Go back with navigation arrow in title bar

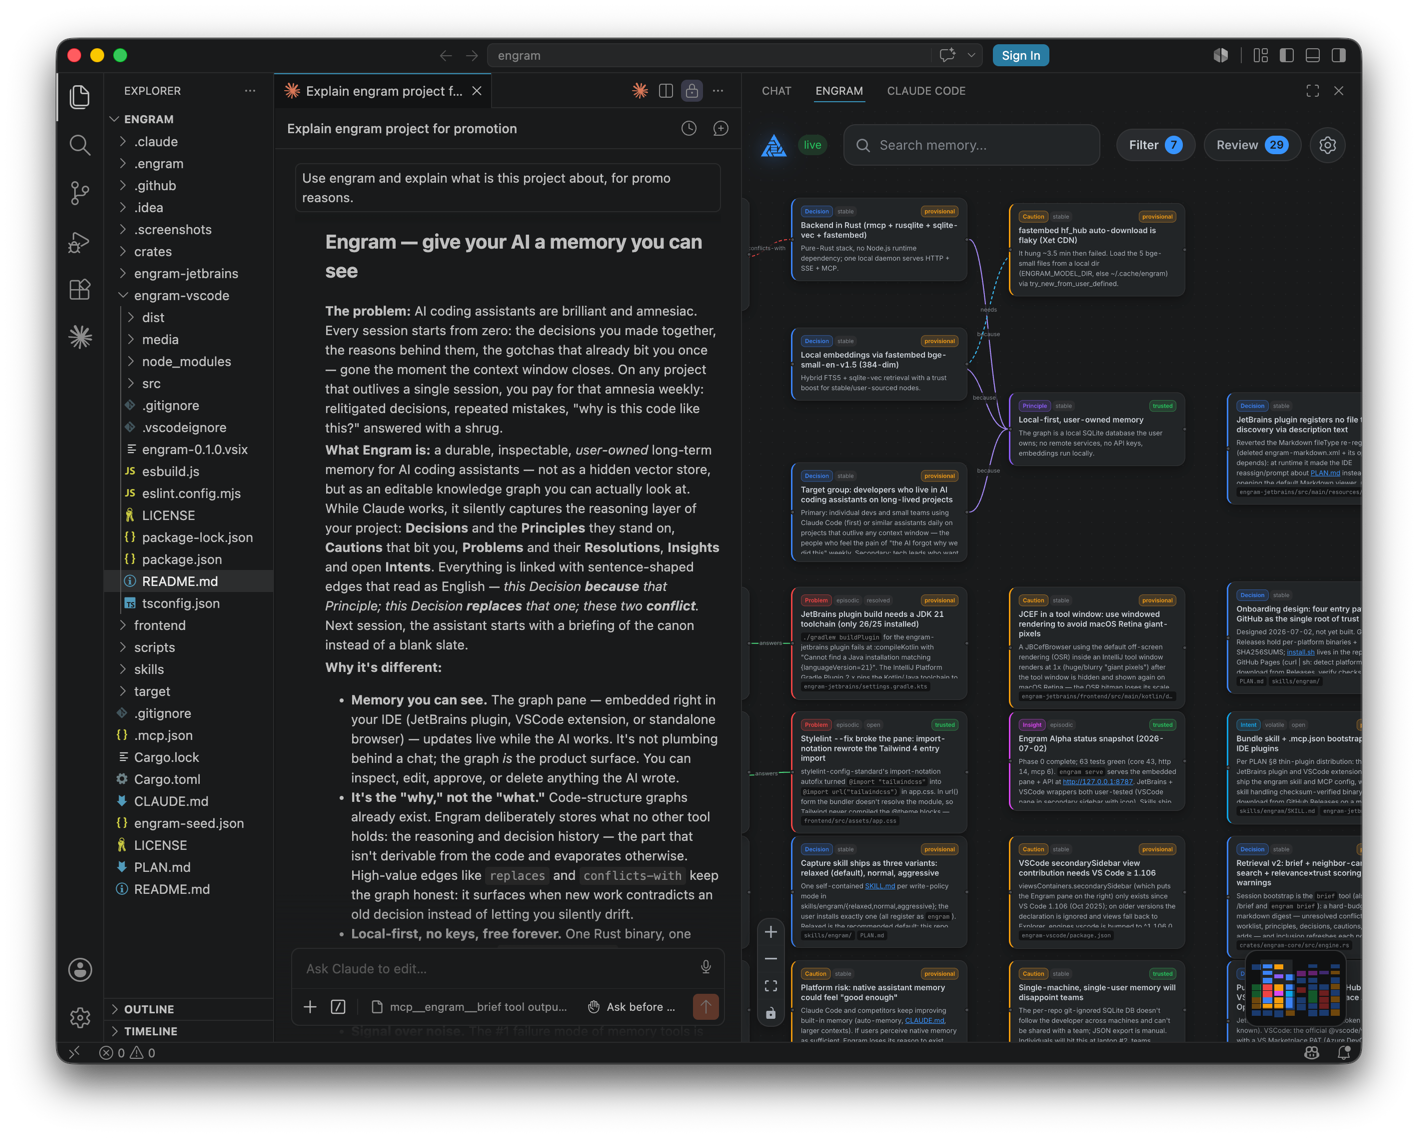coord(446,55)
